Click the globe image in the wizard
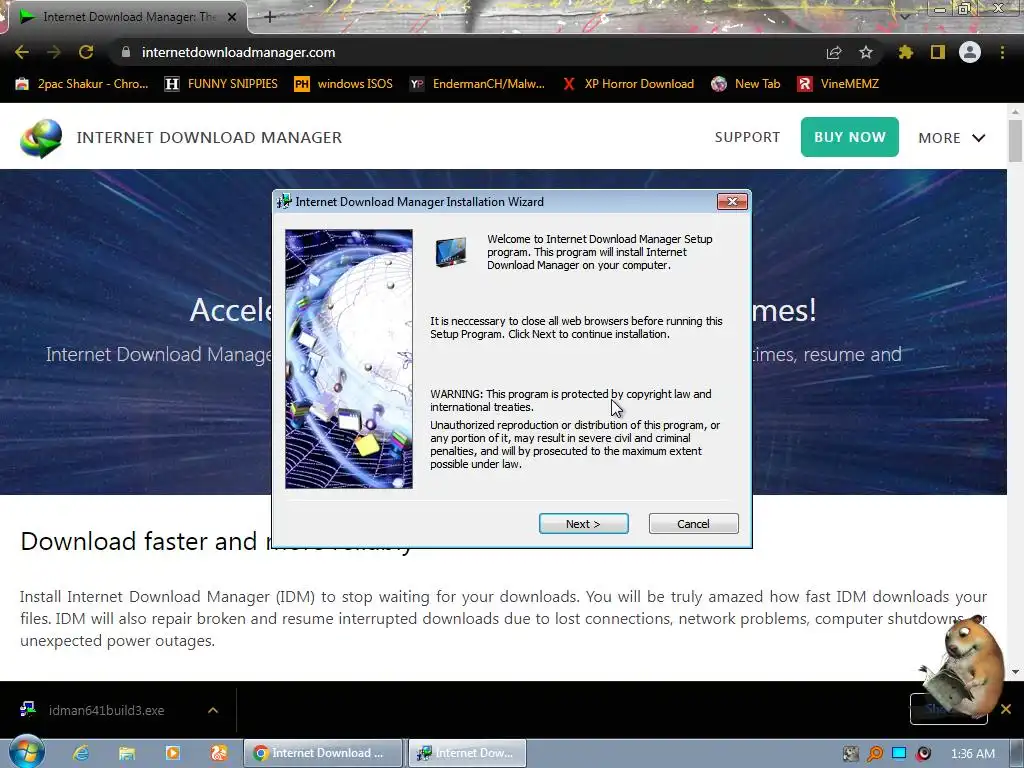1024x768 pixels. (349, 359)
